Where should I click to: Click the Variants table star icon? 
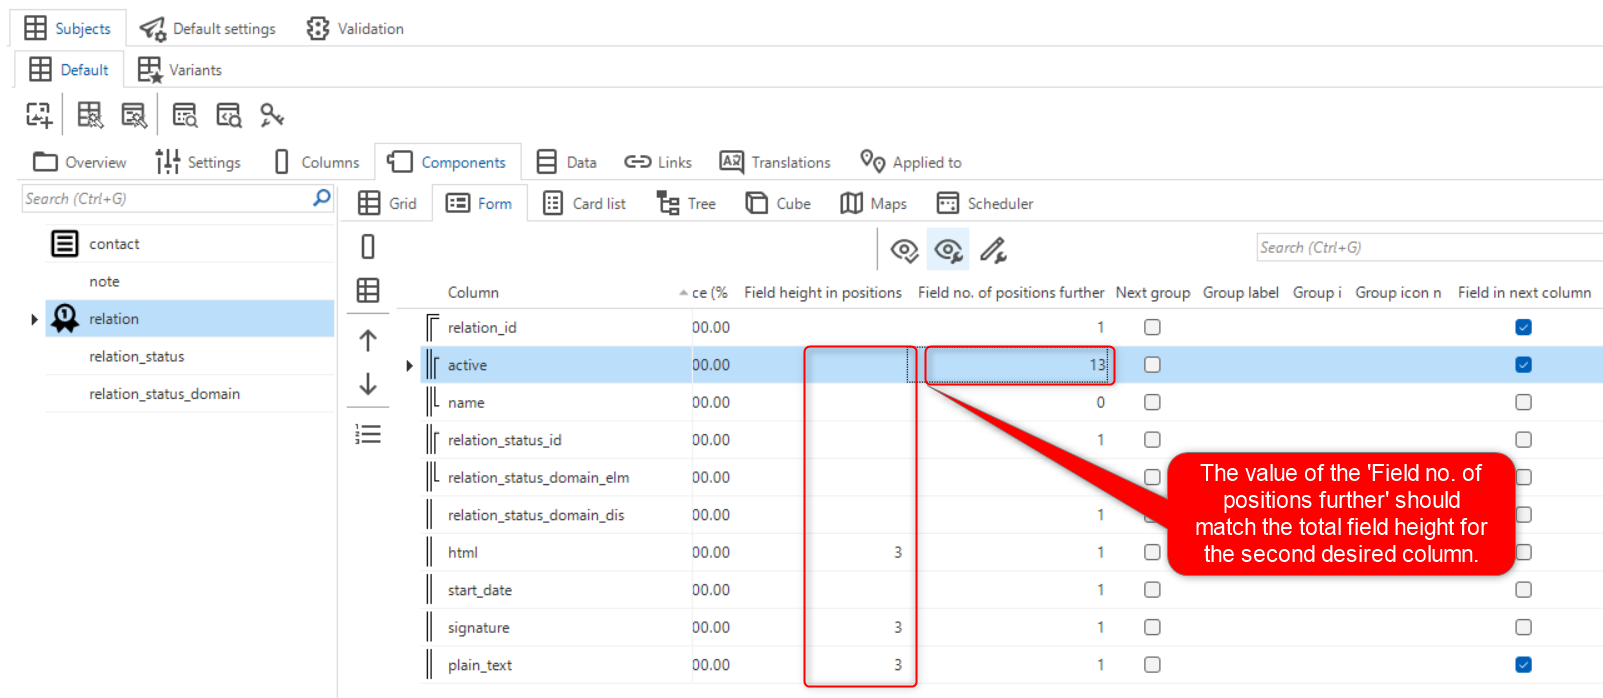[150, 70]
